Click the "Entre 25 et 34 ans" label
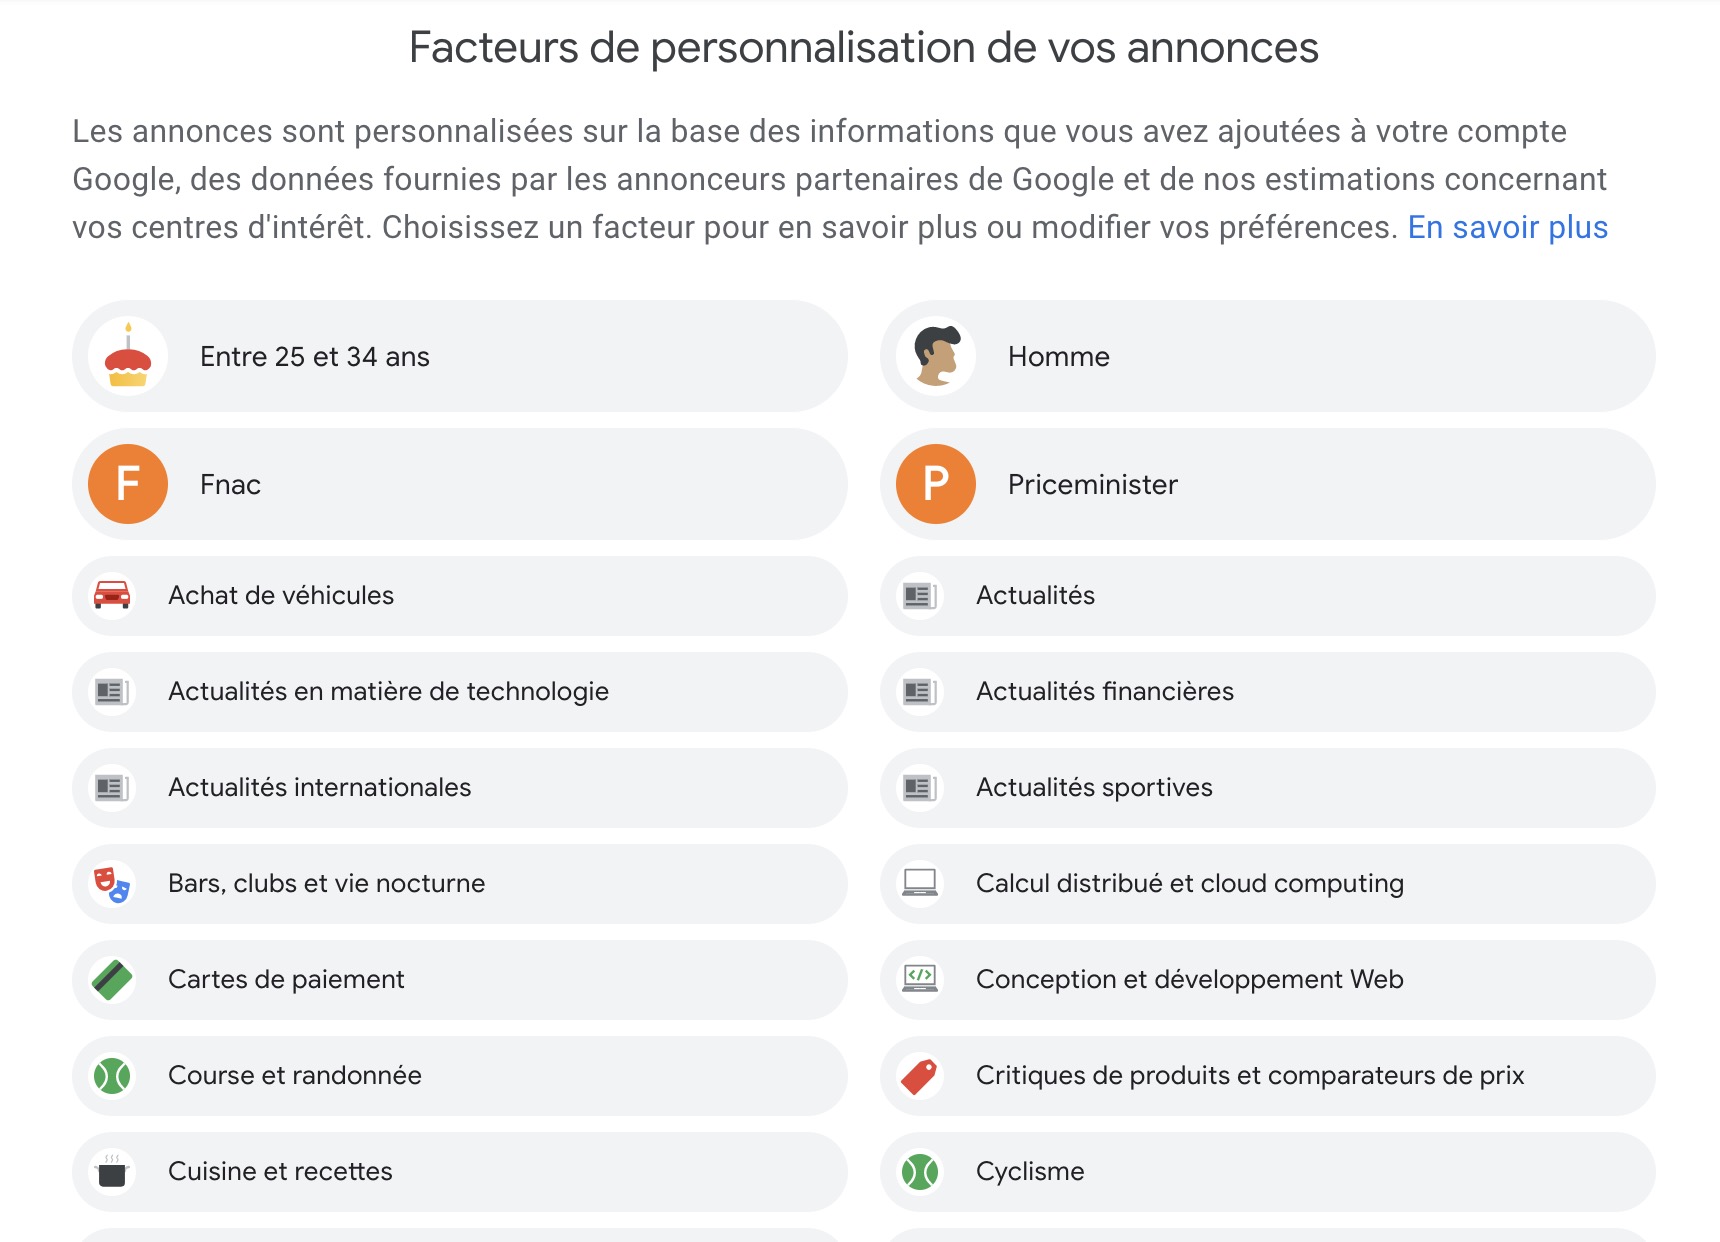The height and width of the screenshot is (1242, 1720). point(314,357)
